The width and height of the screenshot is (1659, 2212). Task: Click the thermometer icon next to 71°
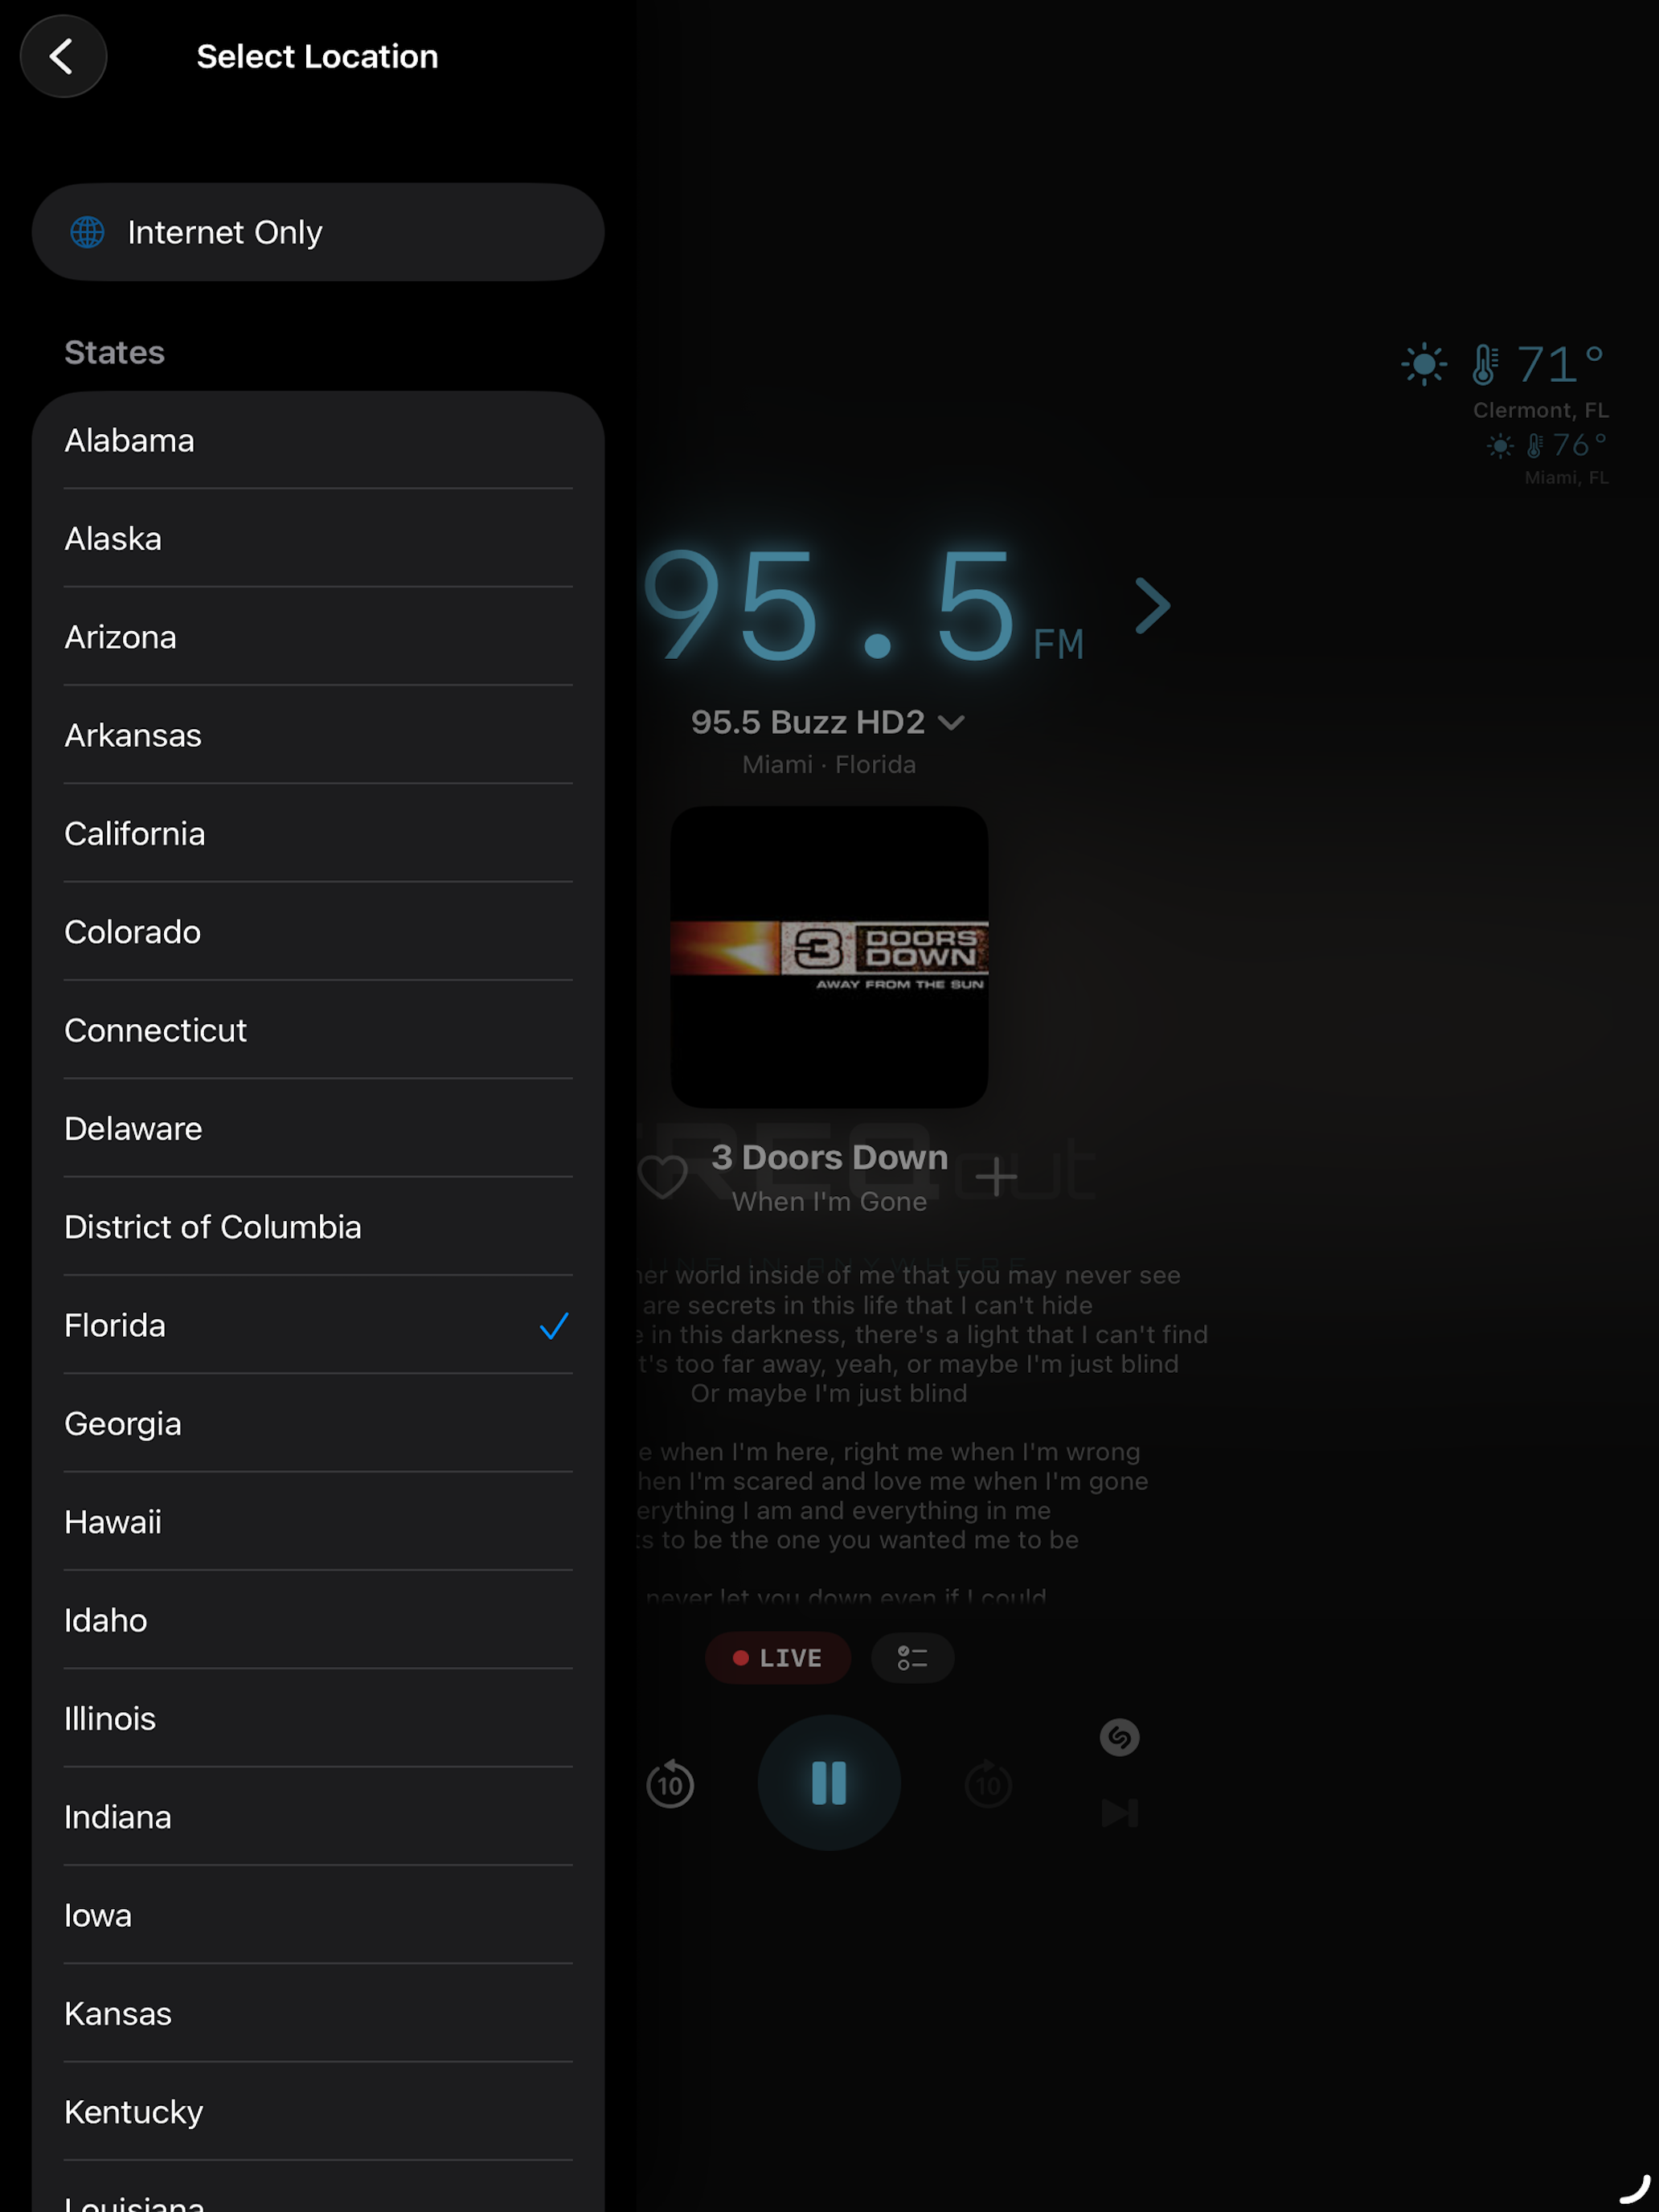[x=1484, y=365]
